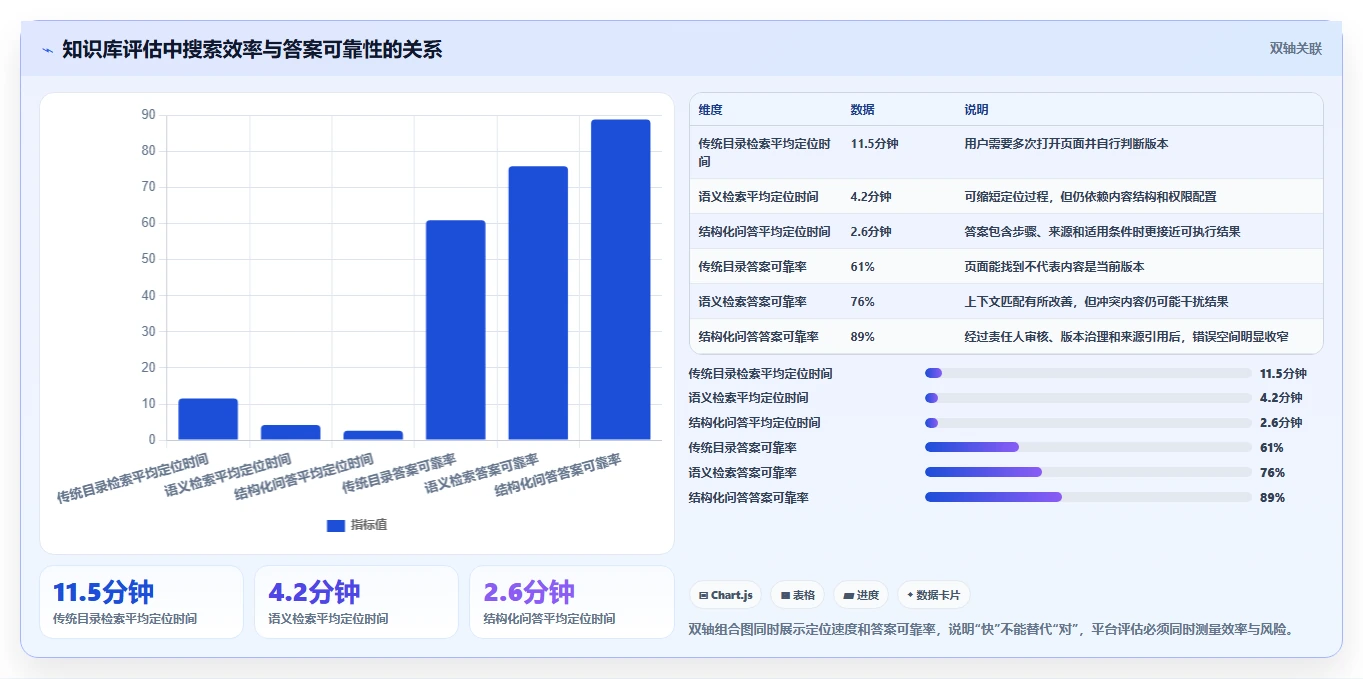This screenshot has height=679, width=1363.
Task: Click the 传统目录检索平均定位时间 bar in the chart
Action: coord(208,419)
